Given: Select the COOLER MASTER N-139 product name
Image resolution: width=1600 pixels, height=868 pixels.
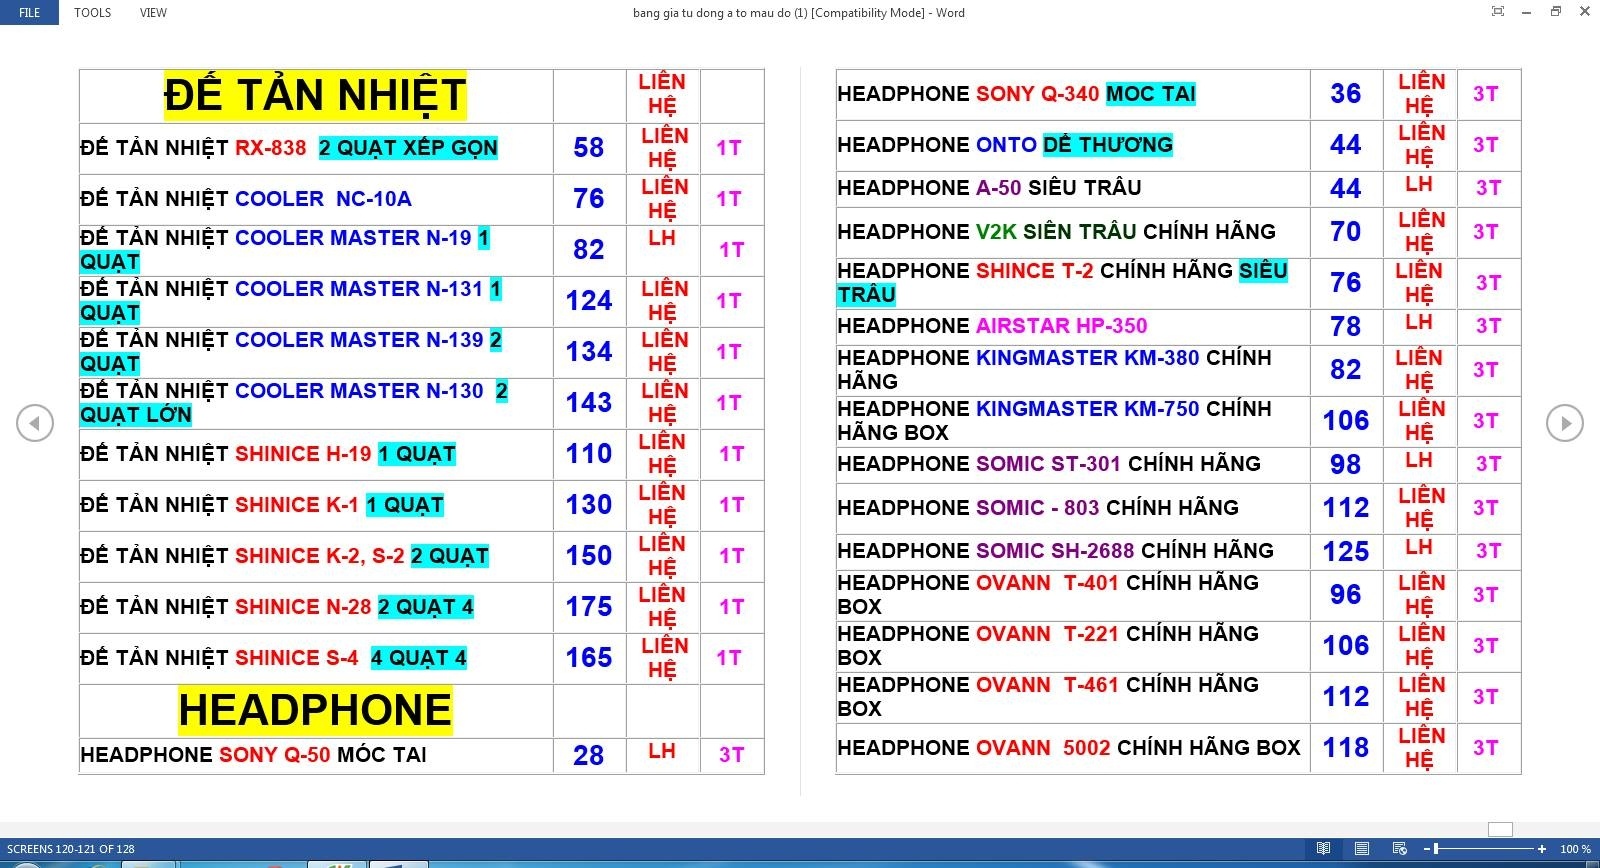Looking at the screenshot, I should click(x=359, y=340).
